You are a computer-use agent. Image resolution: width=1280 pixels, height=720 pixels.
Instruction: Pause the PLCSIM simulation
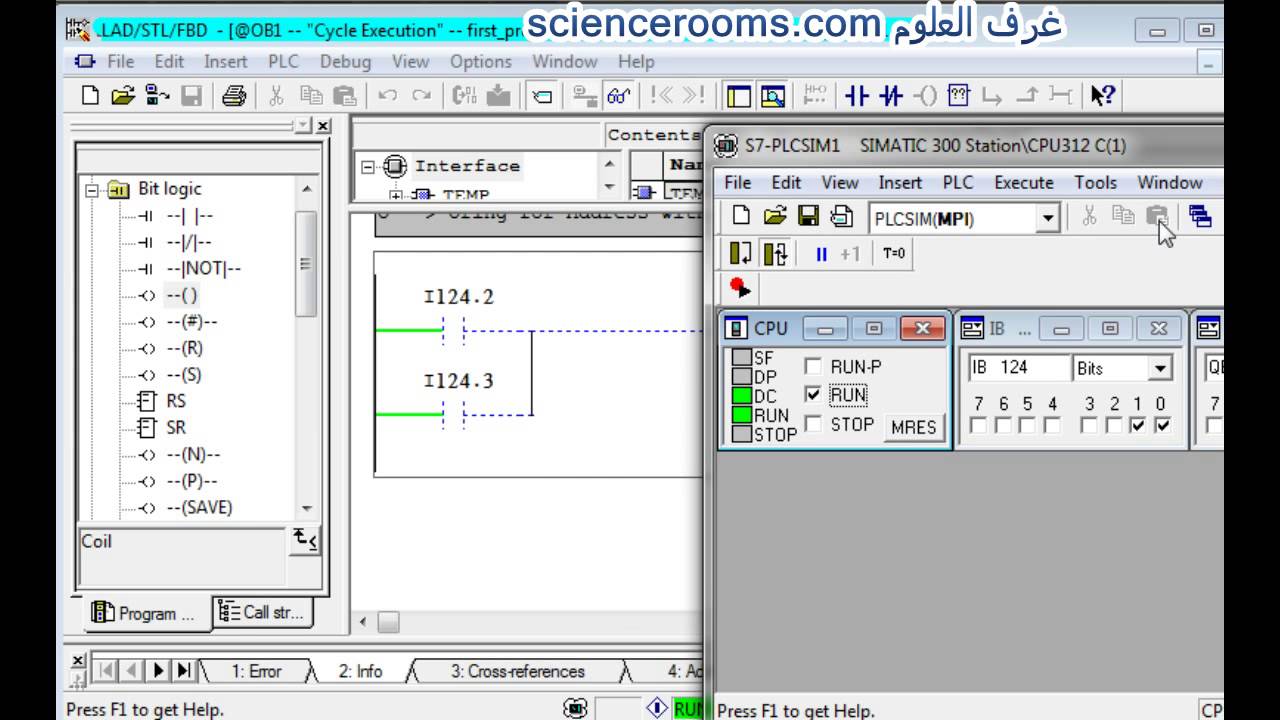point(821,254)
